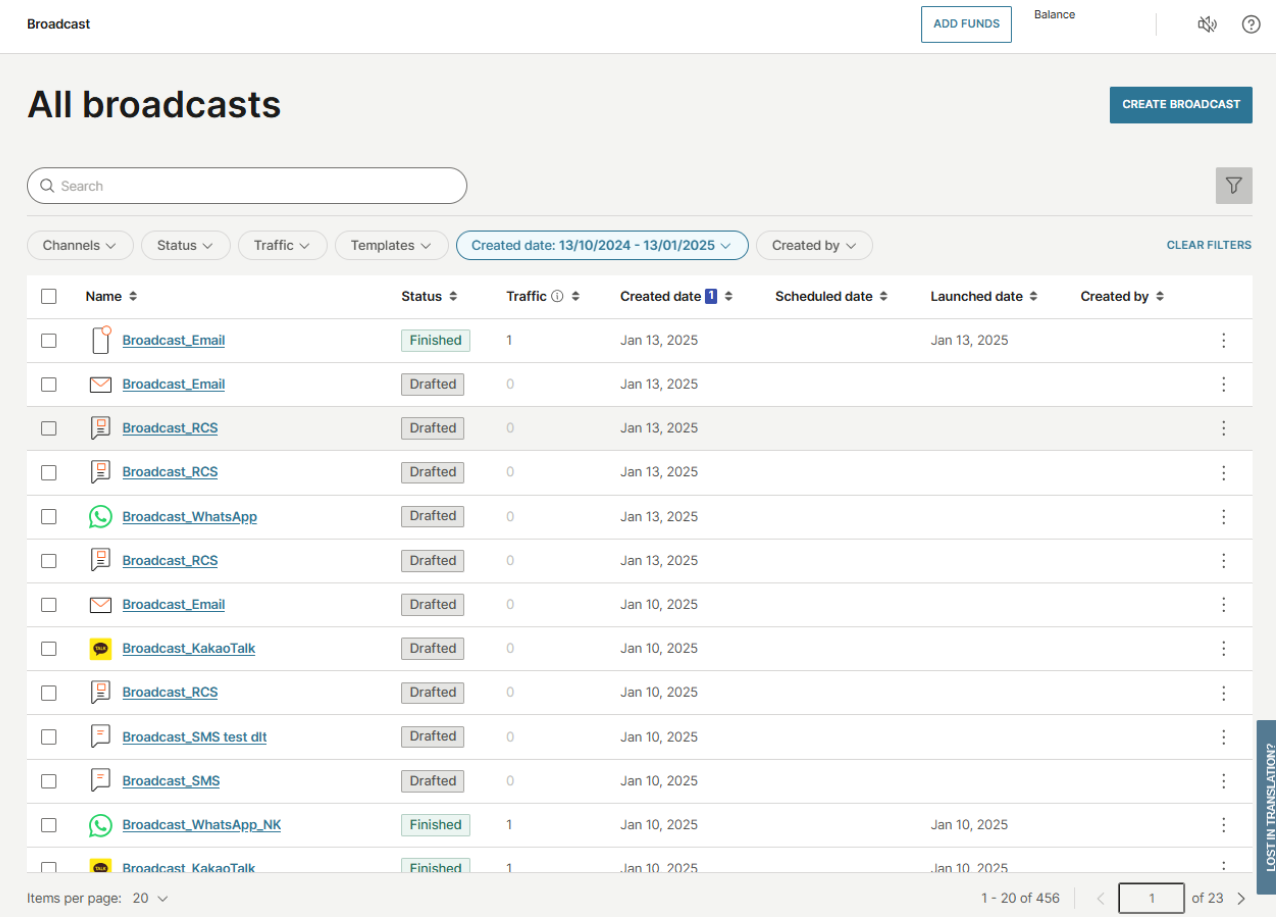Click the WhatsApp icon beside Broadcast_WhatsApp_NK
This screenshot has height=917, width=1276.
click(x=100, y=825)
